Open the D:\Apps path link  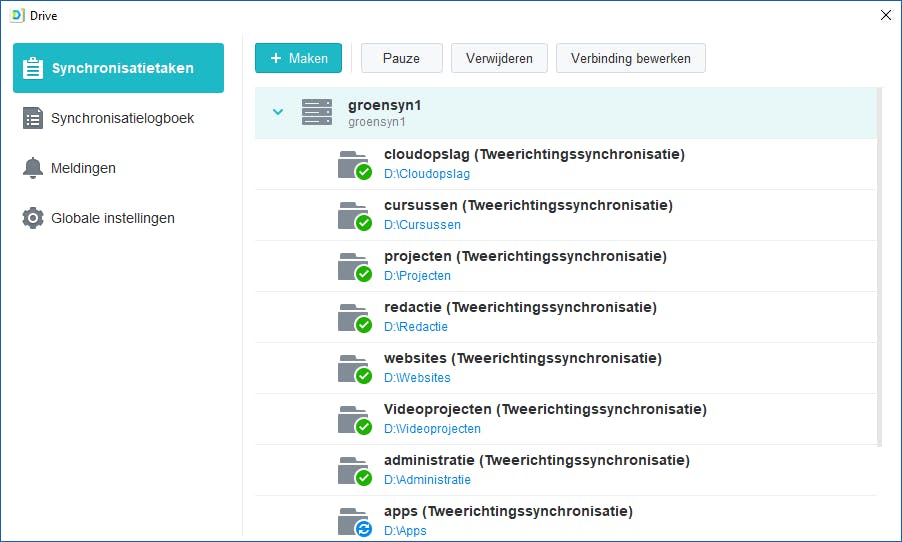(405, 530)
